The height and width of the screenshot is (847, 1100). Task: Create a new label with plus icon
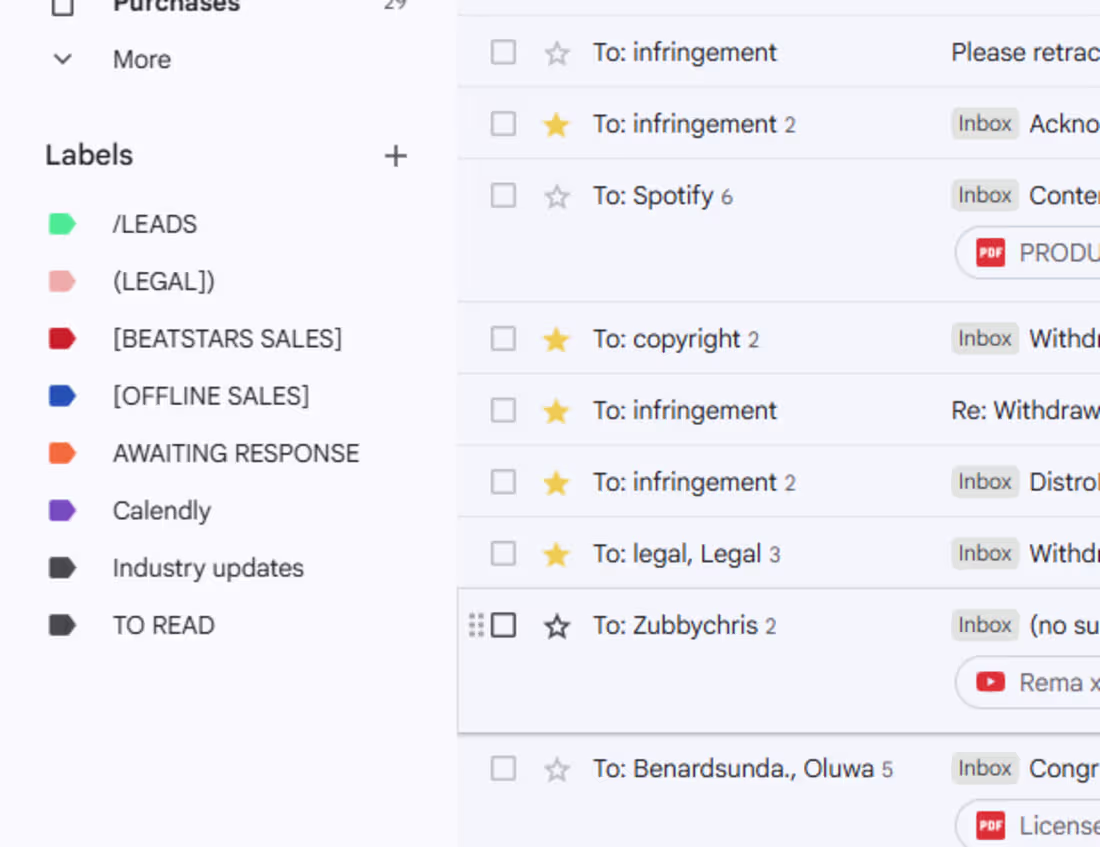coord(396,156)
